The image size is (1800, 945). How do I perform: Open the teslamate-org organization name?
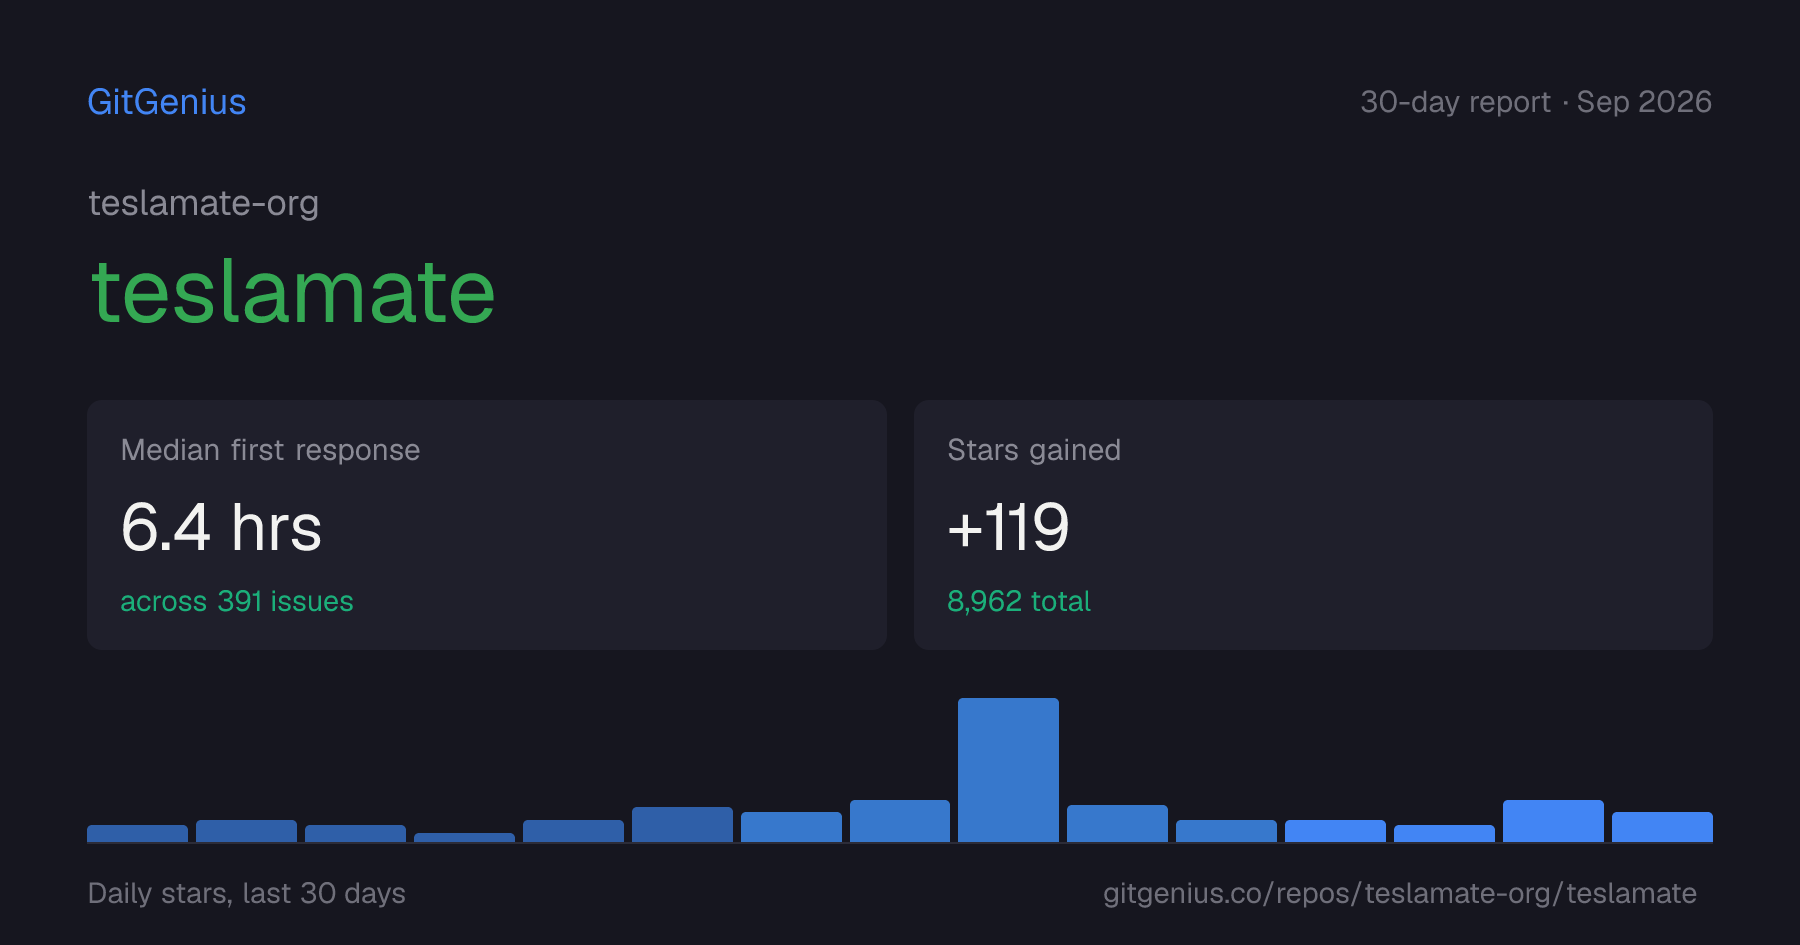204,203
